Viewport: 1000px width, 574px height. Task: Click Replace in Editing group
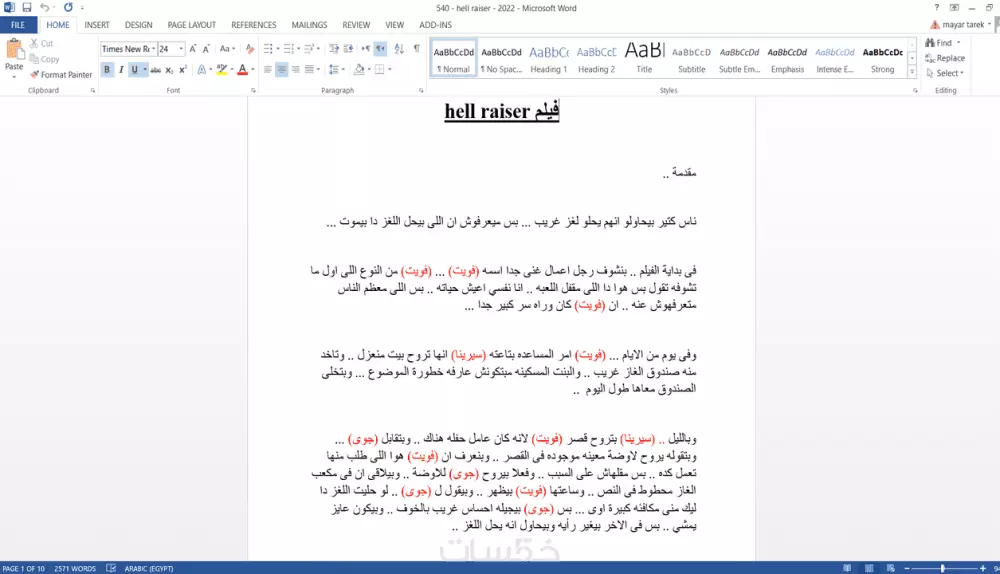coord(945,58)
